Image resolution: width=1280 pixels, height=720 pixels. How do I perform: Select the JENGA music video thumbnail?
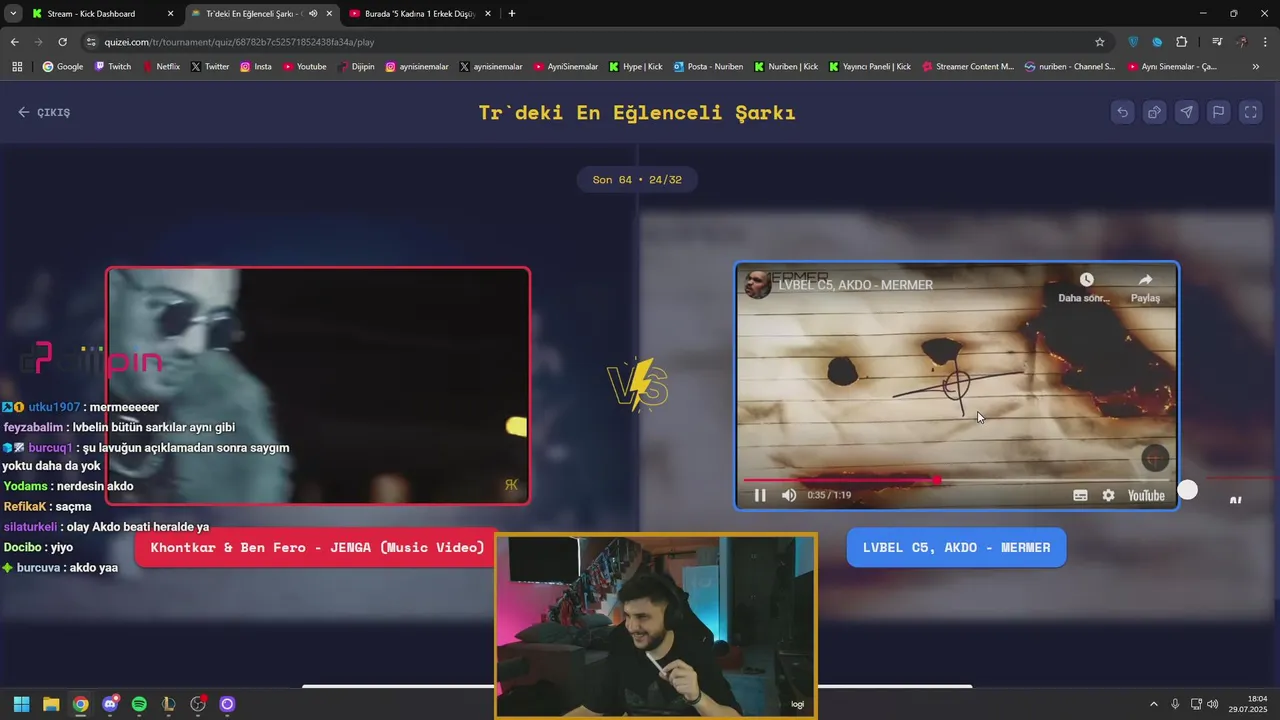pos(318,385)
